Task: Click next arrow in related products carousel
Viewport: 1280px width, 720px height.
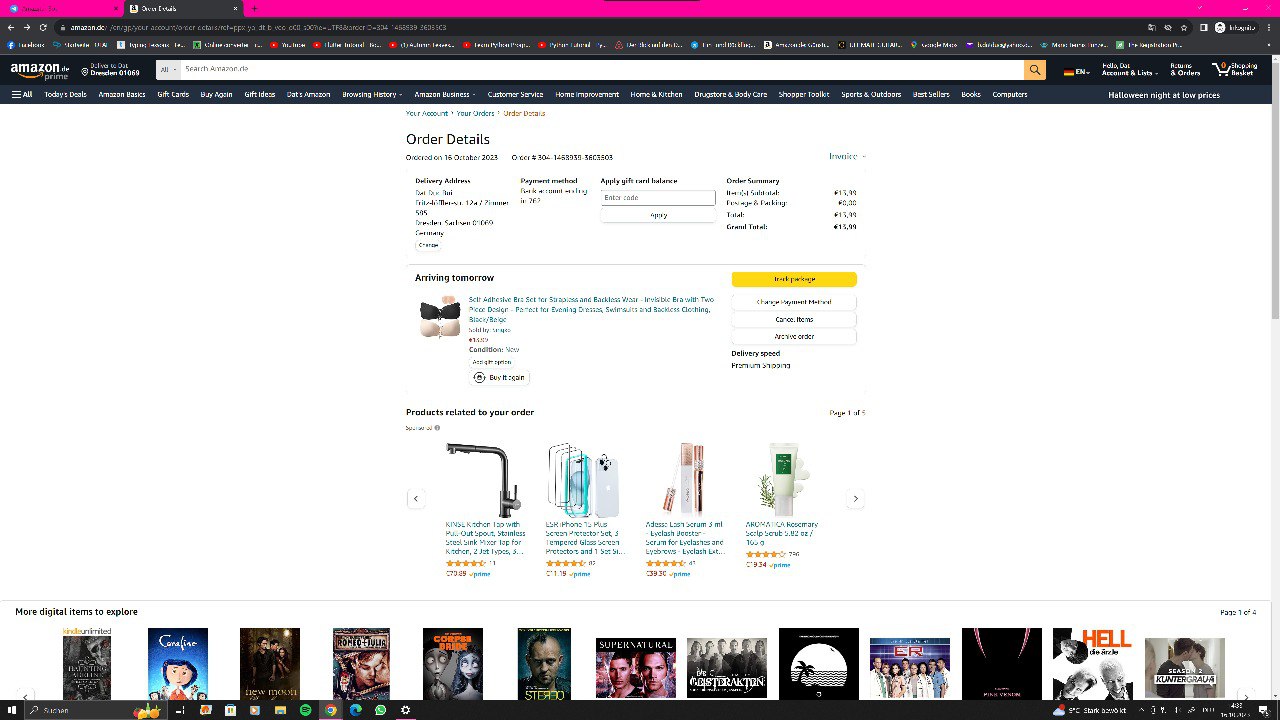Action: [855, 499]
